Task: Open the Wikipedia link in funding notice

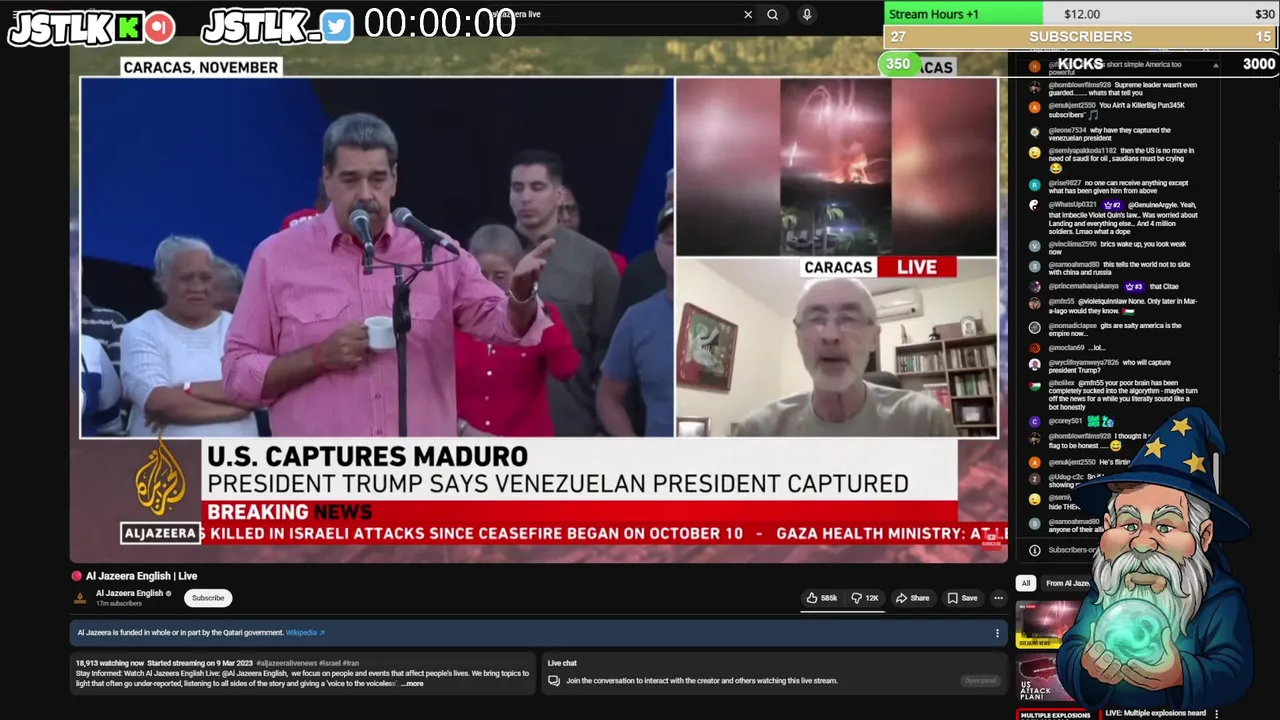Action: [305, 633]
